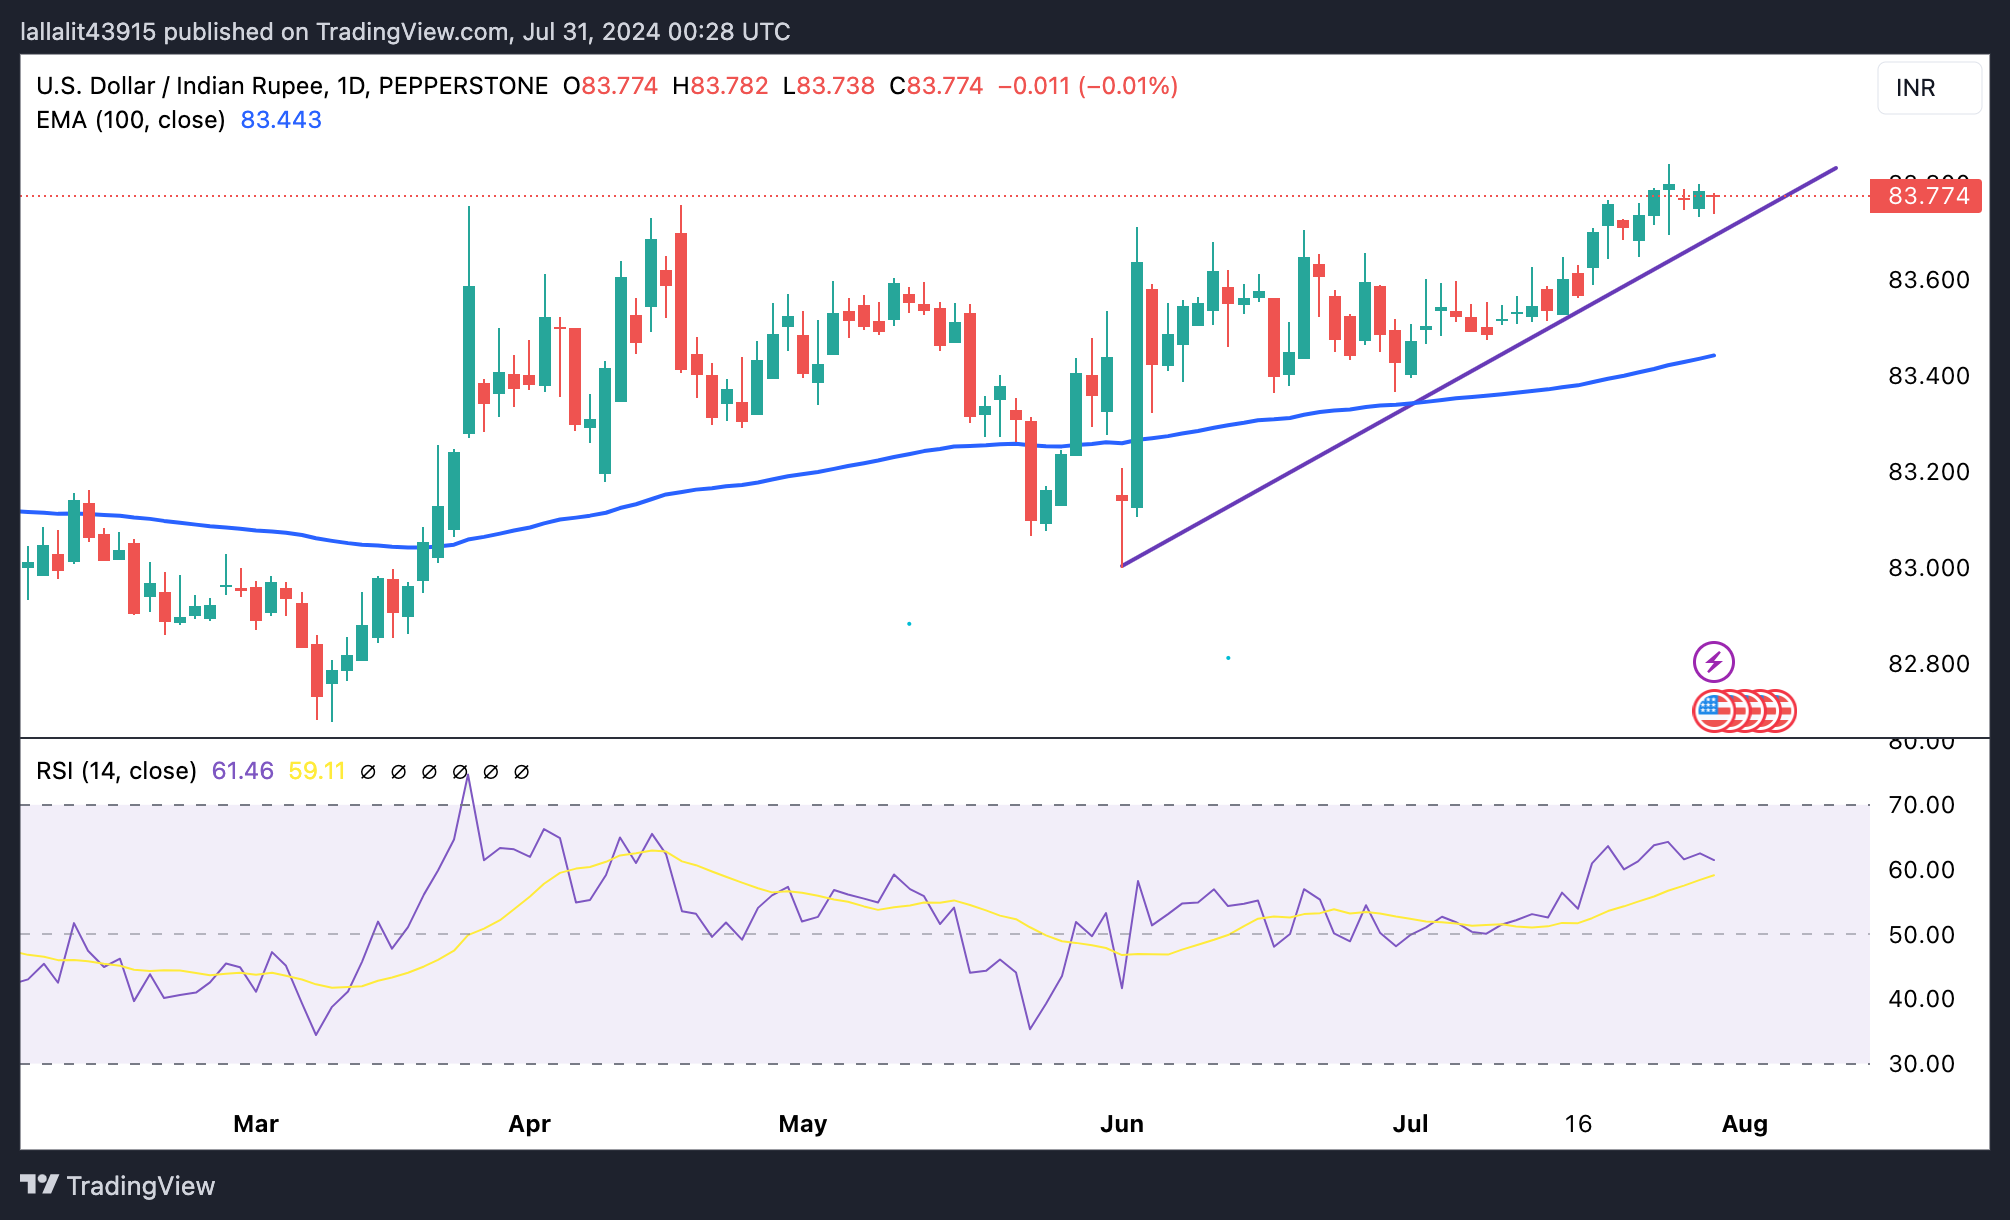Click the Jun label on time axis
2010x1220 pixels.
click(x=1121, y=1124)
